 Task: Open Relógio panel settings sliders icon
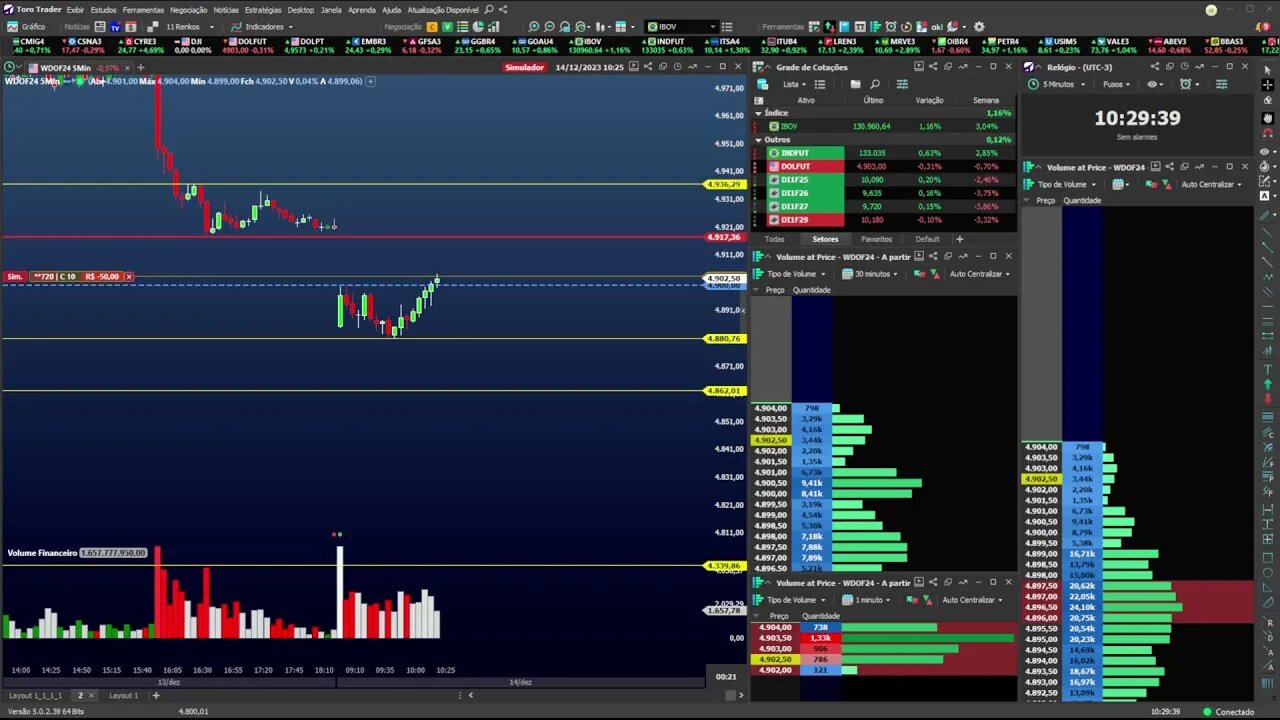point(1221,84)
